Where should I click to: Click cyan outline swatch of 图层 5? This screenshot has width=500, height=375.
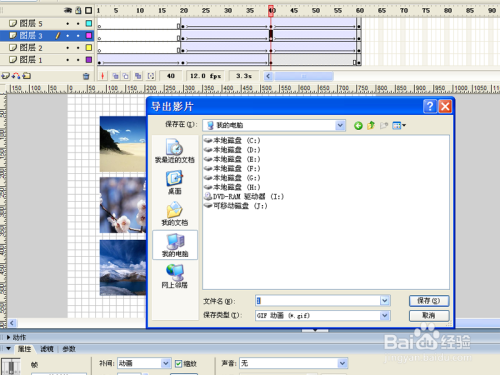click(89, 23)
